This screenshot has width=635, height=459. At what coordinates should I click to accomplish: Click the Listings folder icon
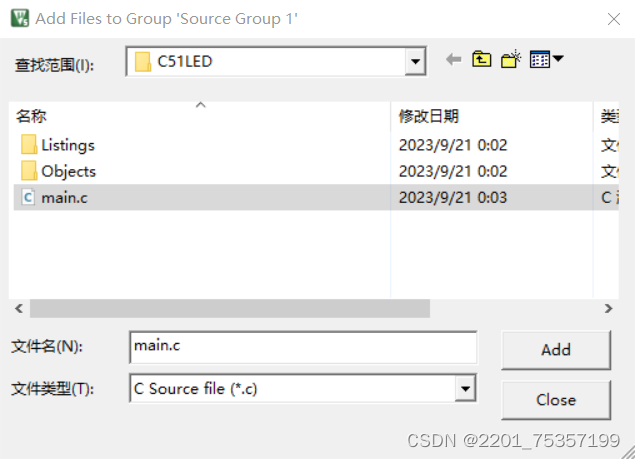pyautogui.click(x=29, y=145)
